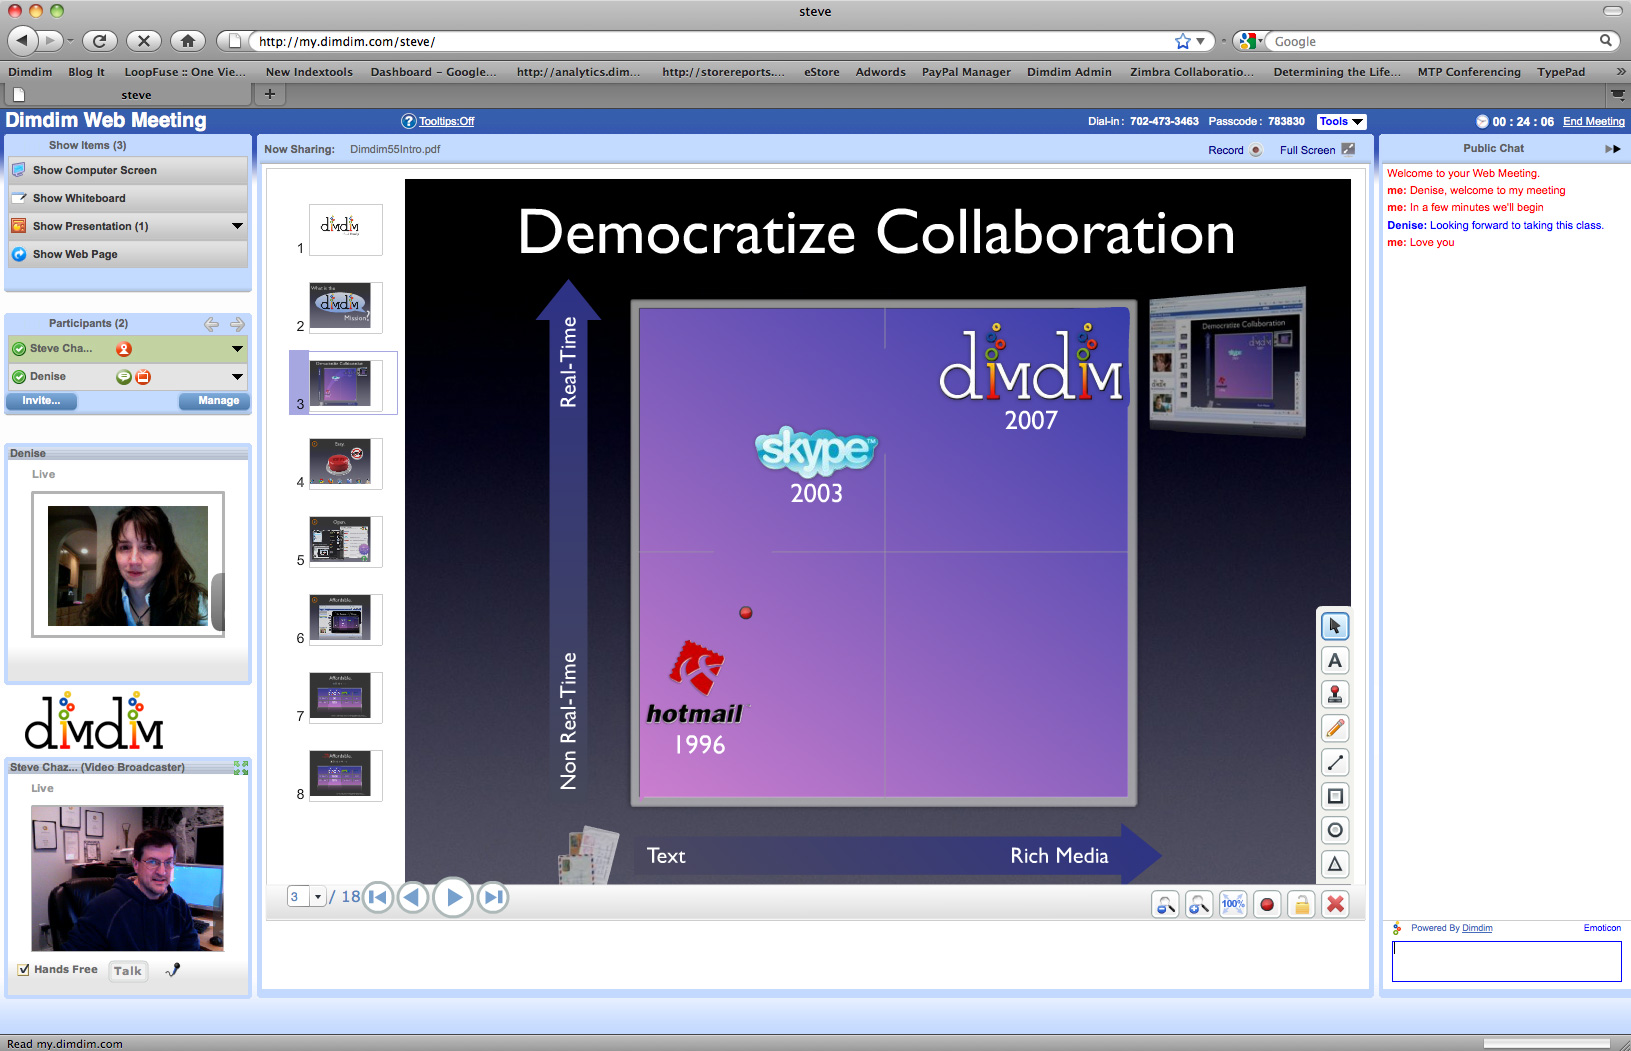Advance to the next slide

pos(453,897)
